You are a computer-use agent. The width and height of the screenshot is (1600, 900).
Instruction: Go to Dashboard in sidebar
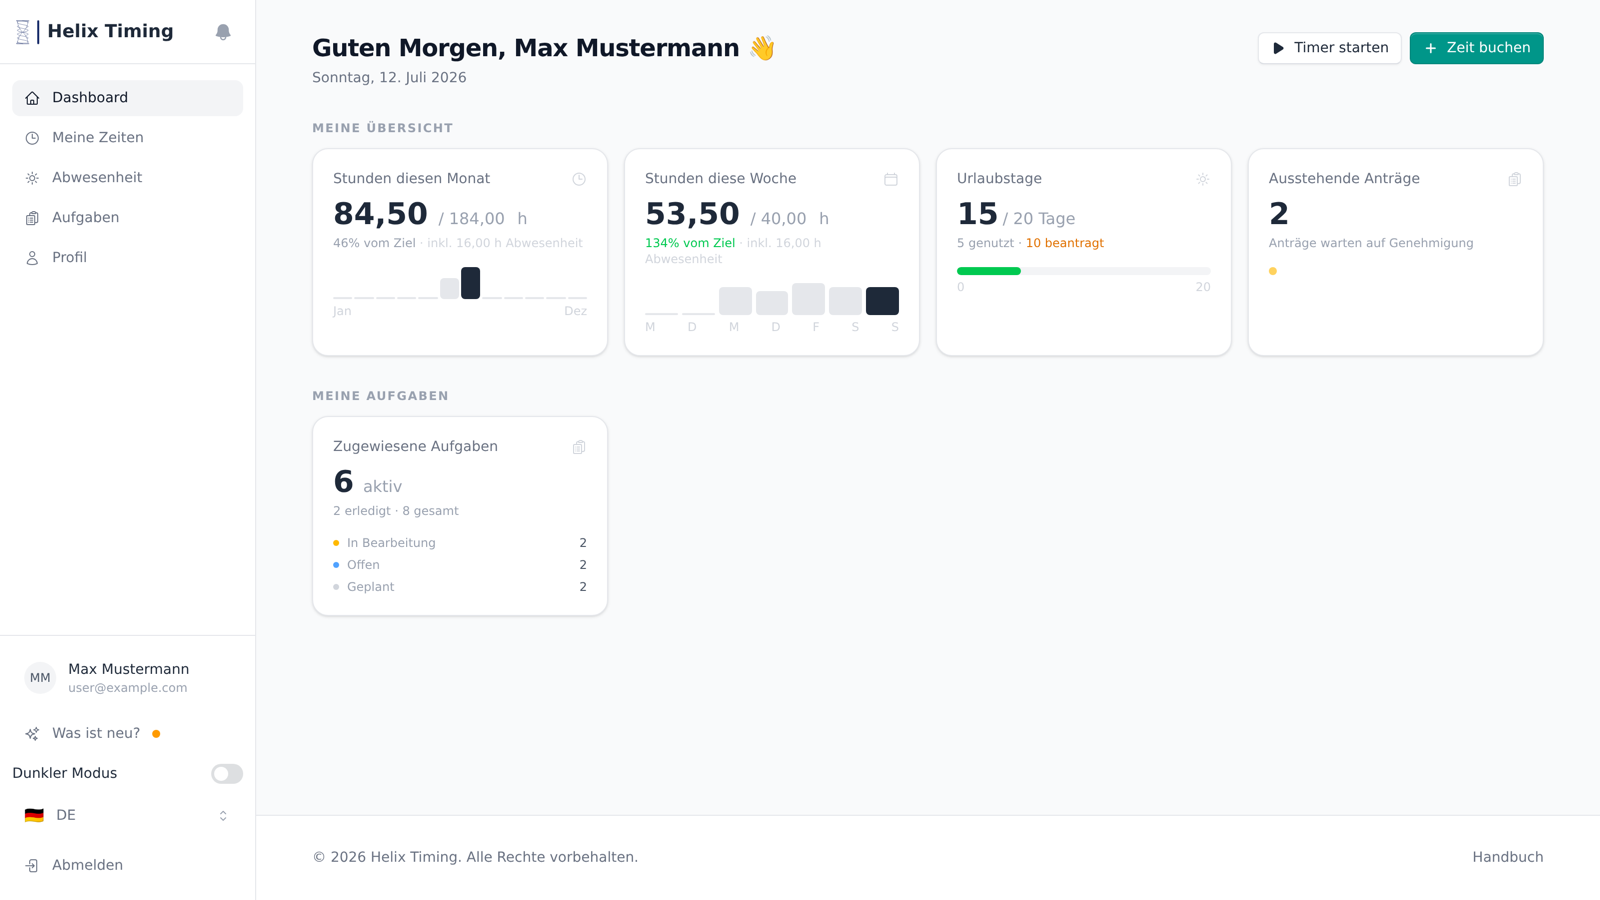pos(127,98)
